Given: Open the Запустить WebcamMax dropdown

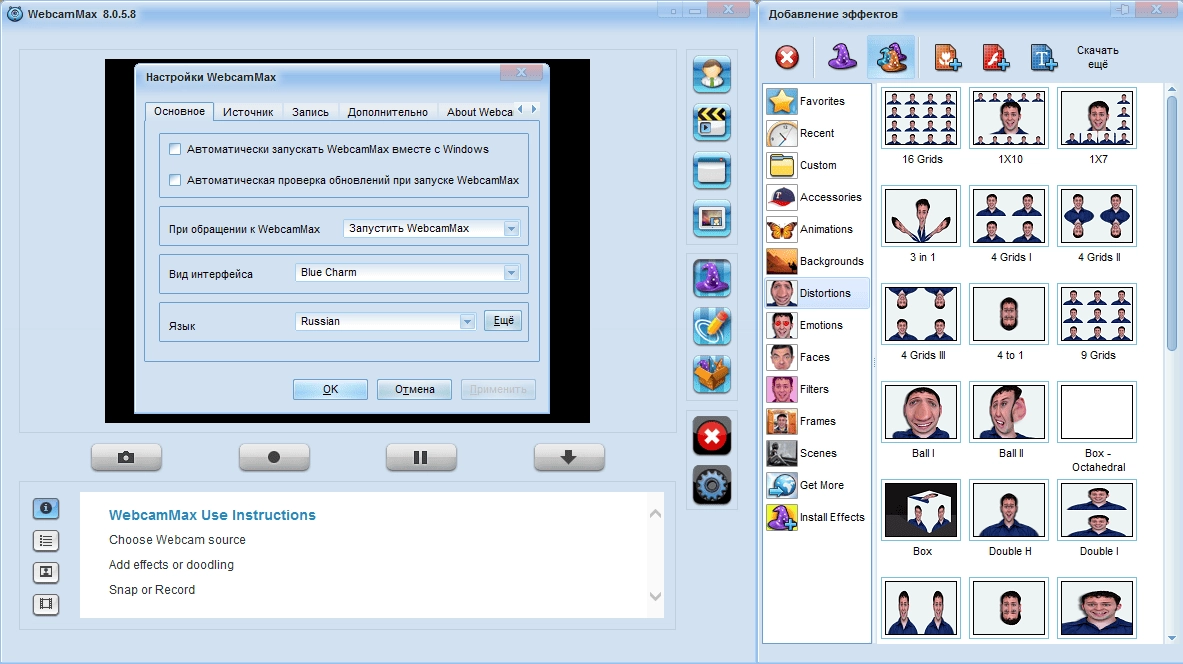Looking at the screenshot, I should [432, 229].
